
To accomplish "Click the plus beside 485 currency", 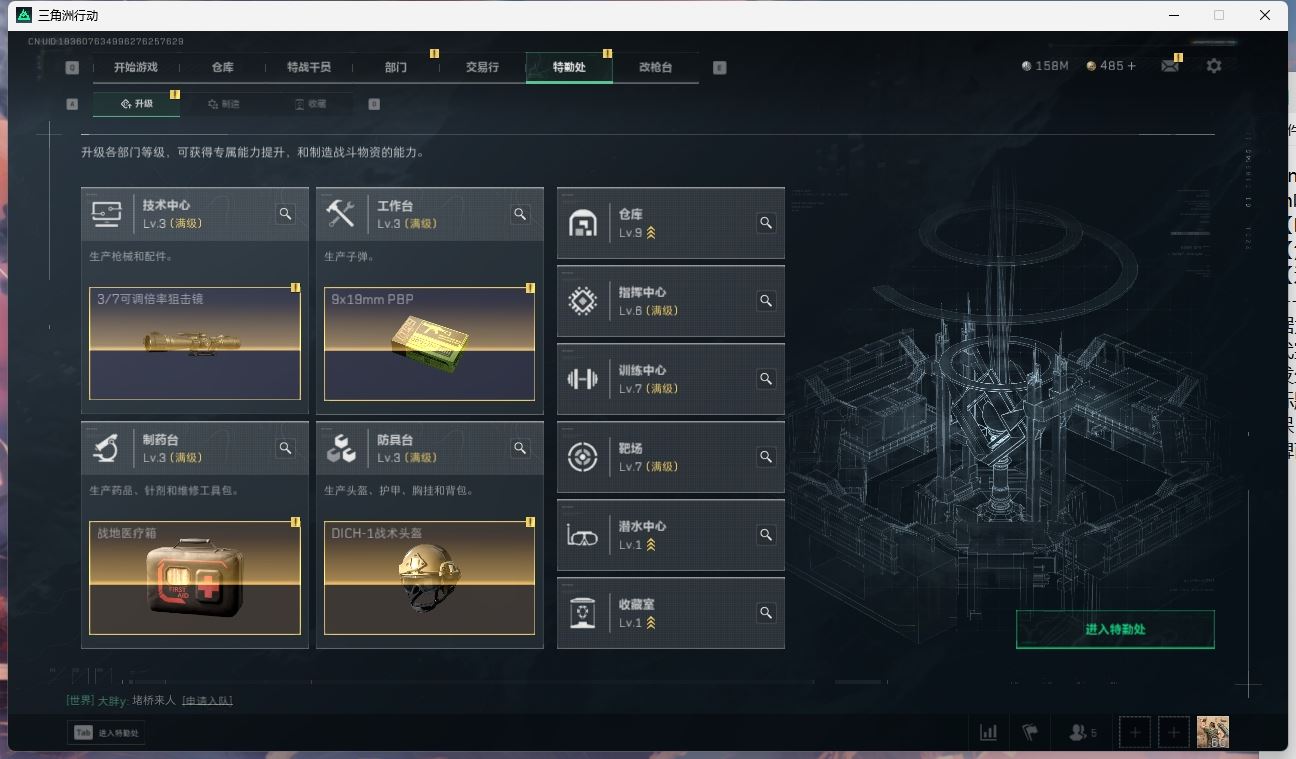I will coord(1131,66).
